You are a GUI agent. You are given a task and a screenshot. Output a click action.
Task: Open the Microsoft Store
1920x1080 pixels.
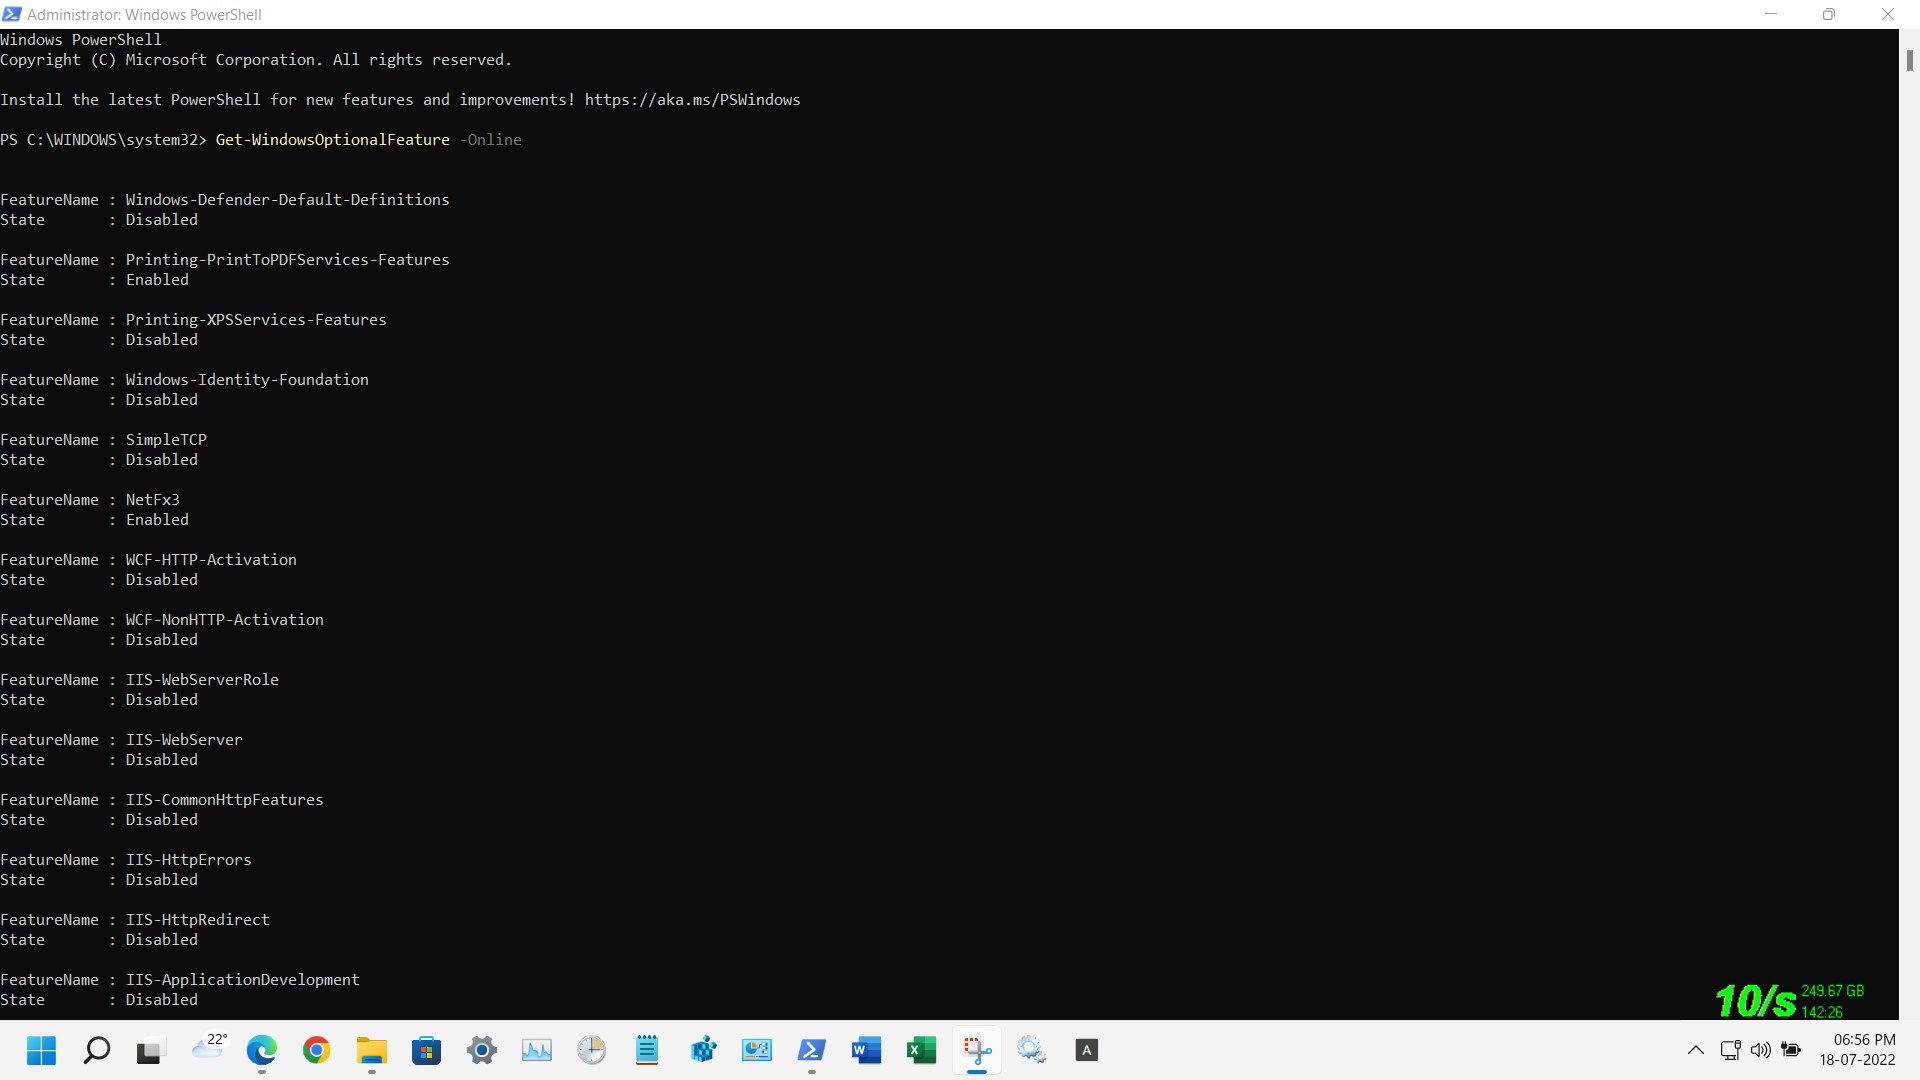[x=426, y=1050]
